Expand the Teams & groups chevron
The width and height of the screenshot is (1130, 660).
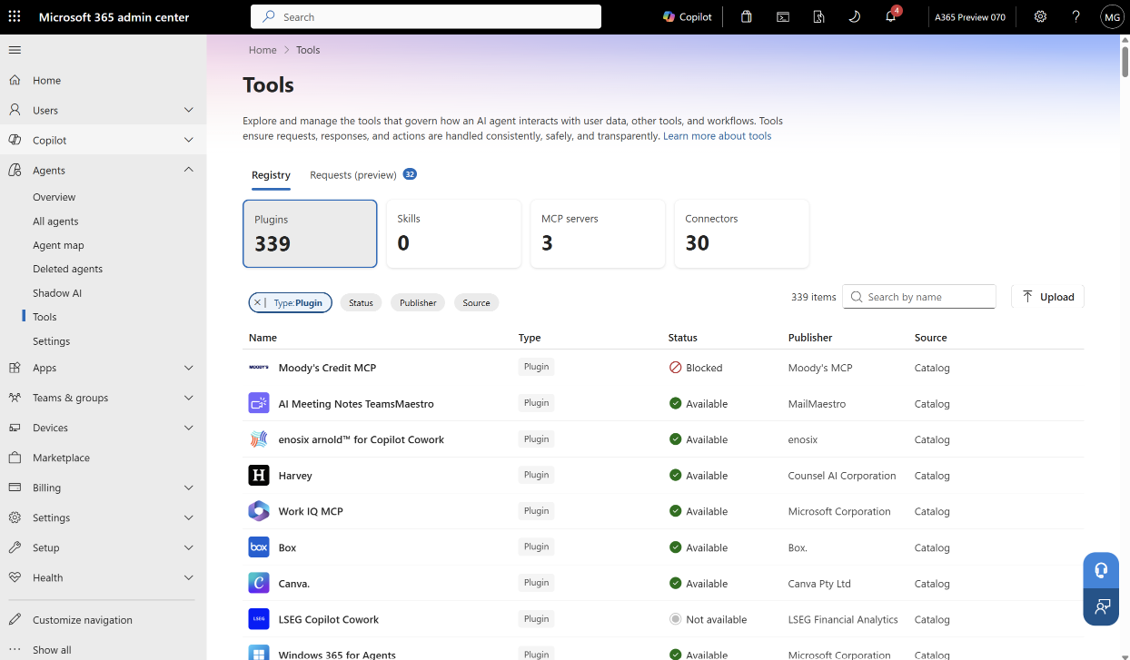pos(189,398)
